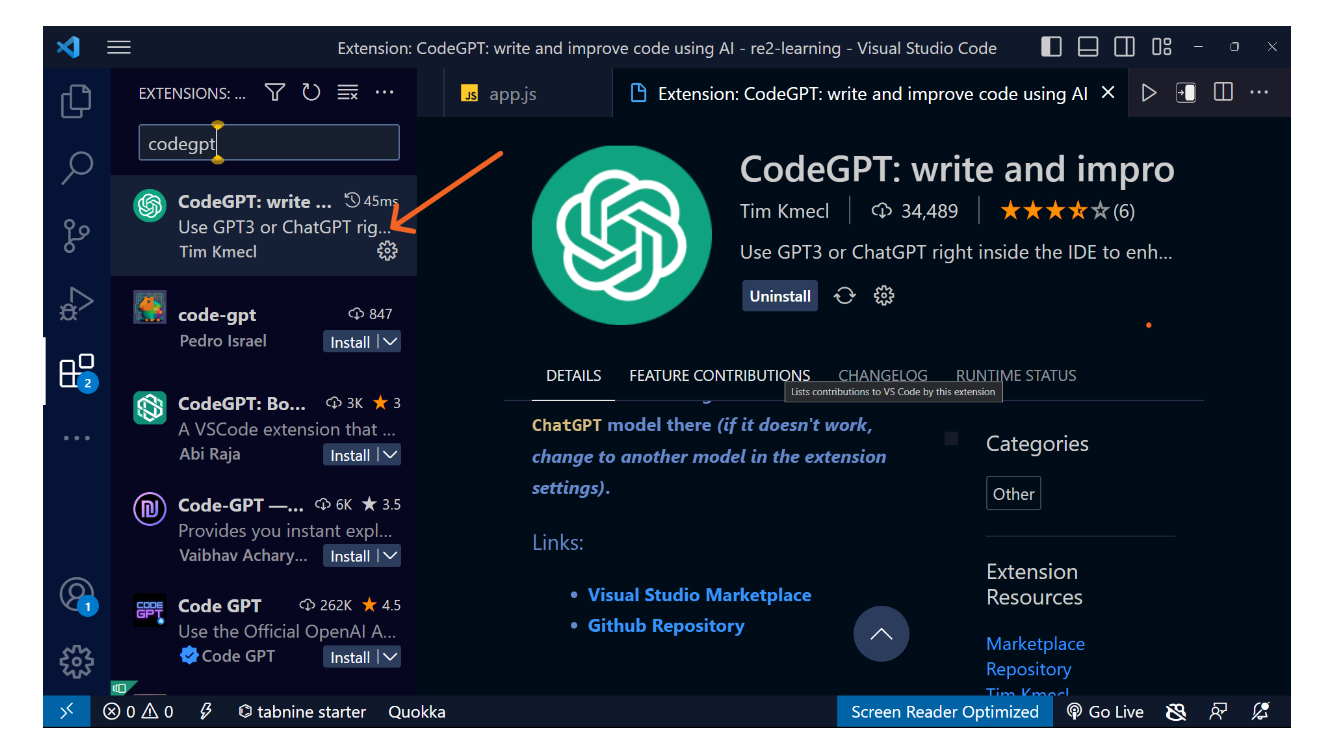Open install dropdown arrow for code-gpt

[391, 342]
